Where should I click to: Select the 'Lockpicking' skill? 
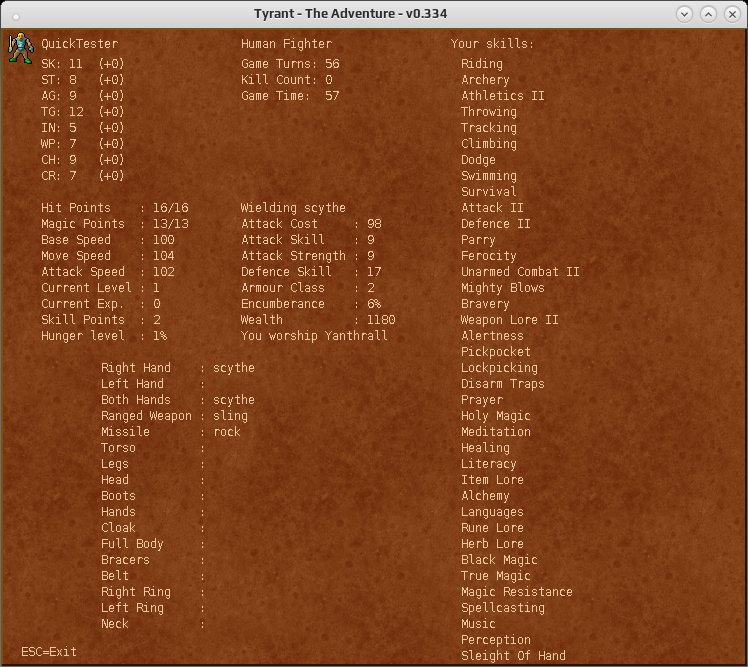[499, 368]
